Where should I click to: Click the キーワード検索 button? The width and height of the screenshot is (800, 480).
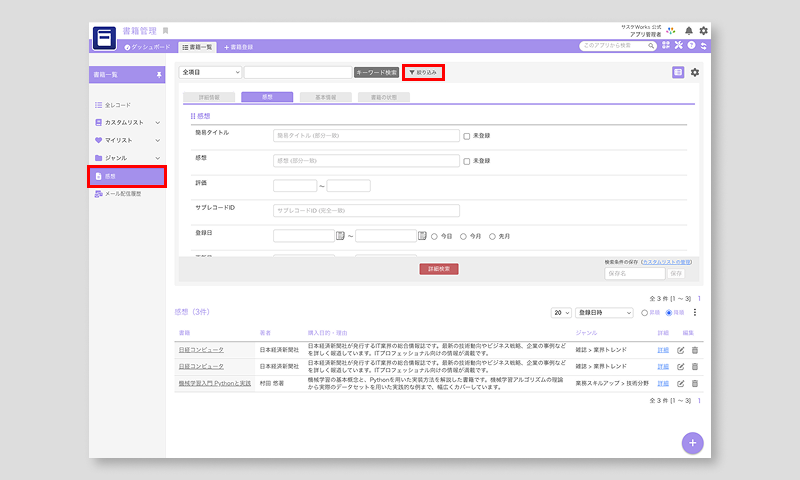377,72
